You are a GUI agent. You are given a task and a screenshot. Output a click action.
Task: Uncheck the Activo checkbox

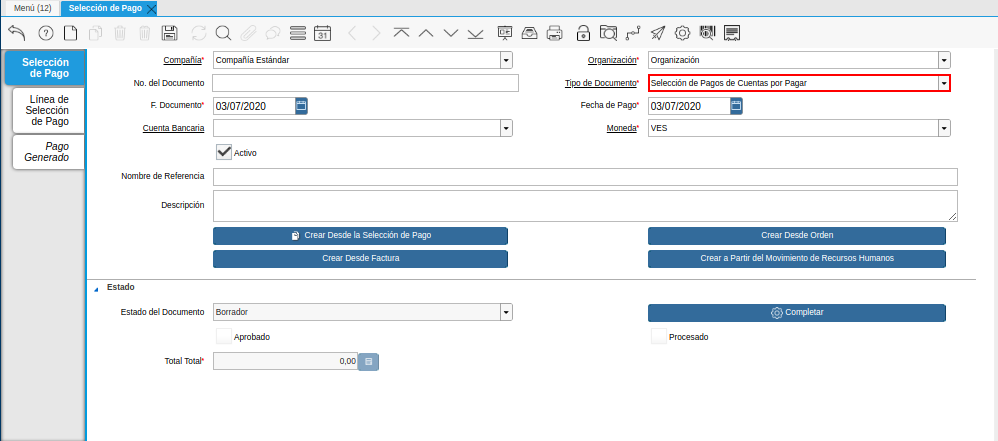coord(223,152)
